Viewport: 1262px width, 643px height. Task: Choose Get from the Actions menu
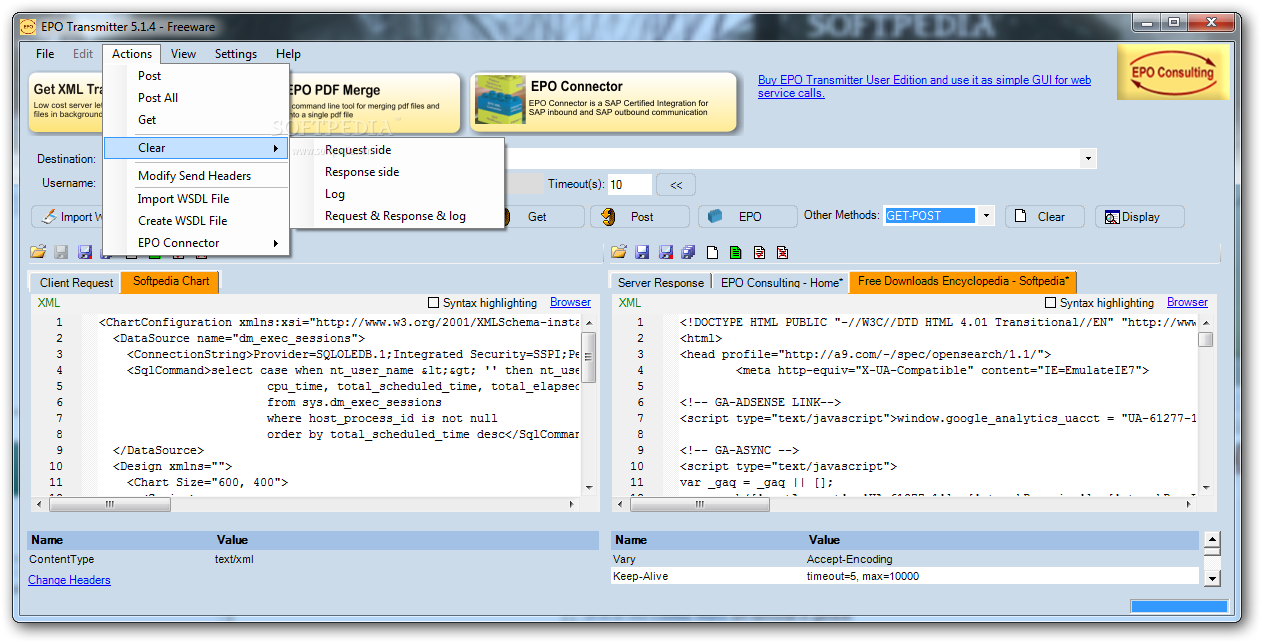pyautogui.click(x=196, y=119)
